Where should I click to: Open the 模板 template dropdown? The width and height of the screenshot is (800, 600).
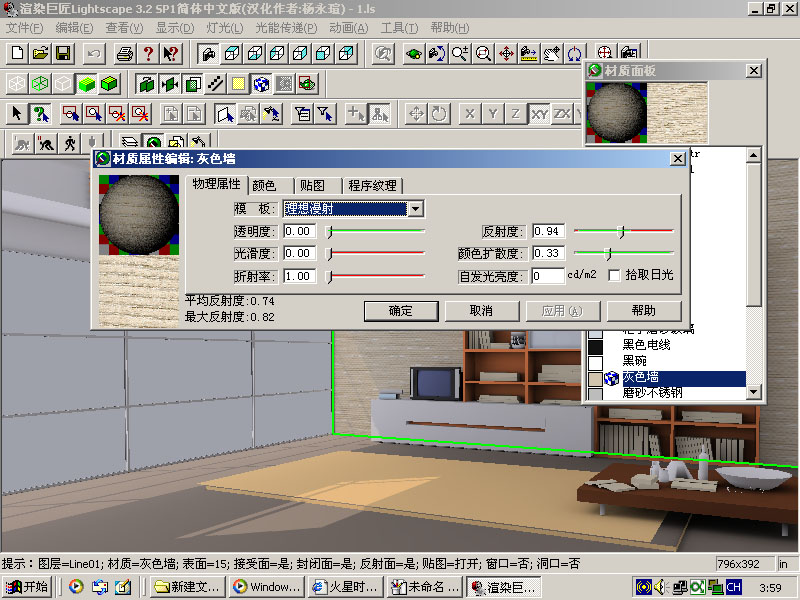pyautogui.click(x=415, y=209)
